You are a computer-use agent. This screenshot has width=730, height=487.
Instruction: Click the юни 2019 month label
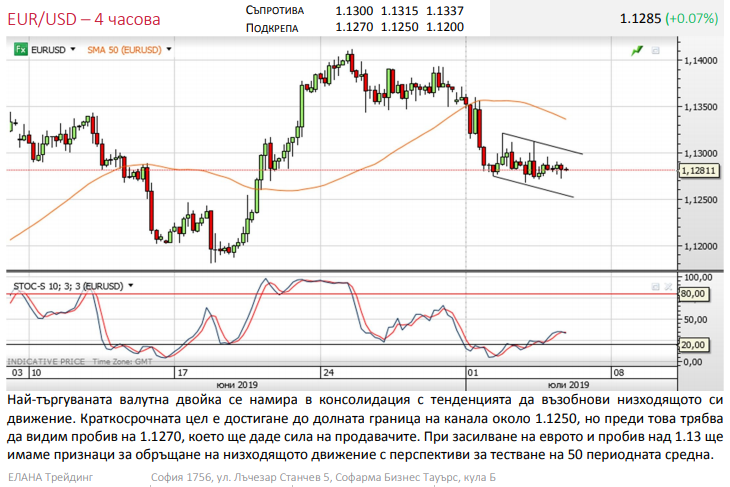pos(237,385)
